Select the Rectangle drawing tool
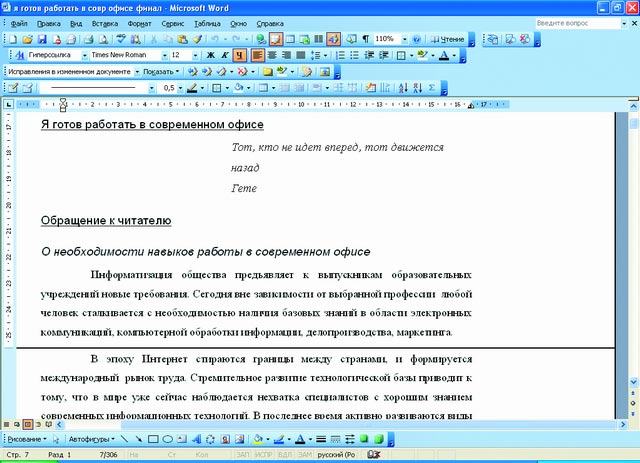 point(153,439)
